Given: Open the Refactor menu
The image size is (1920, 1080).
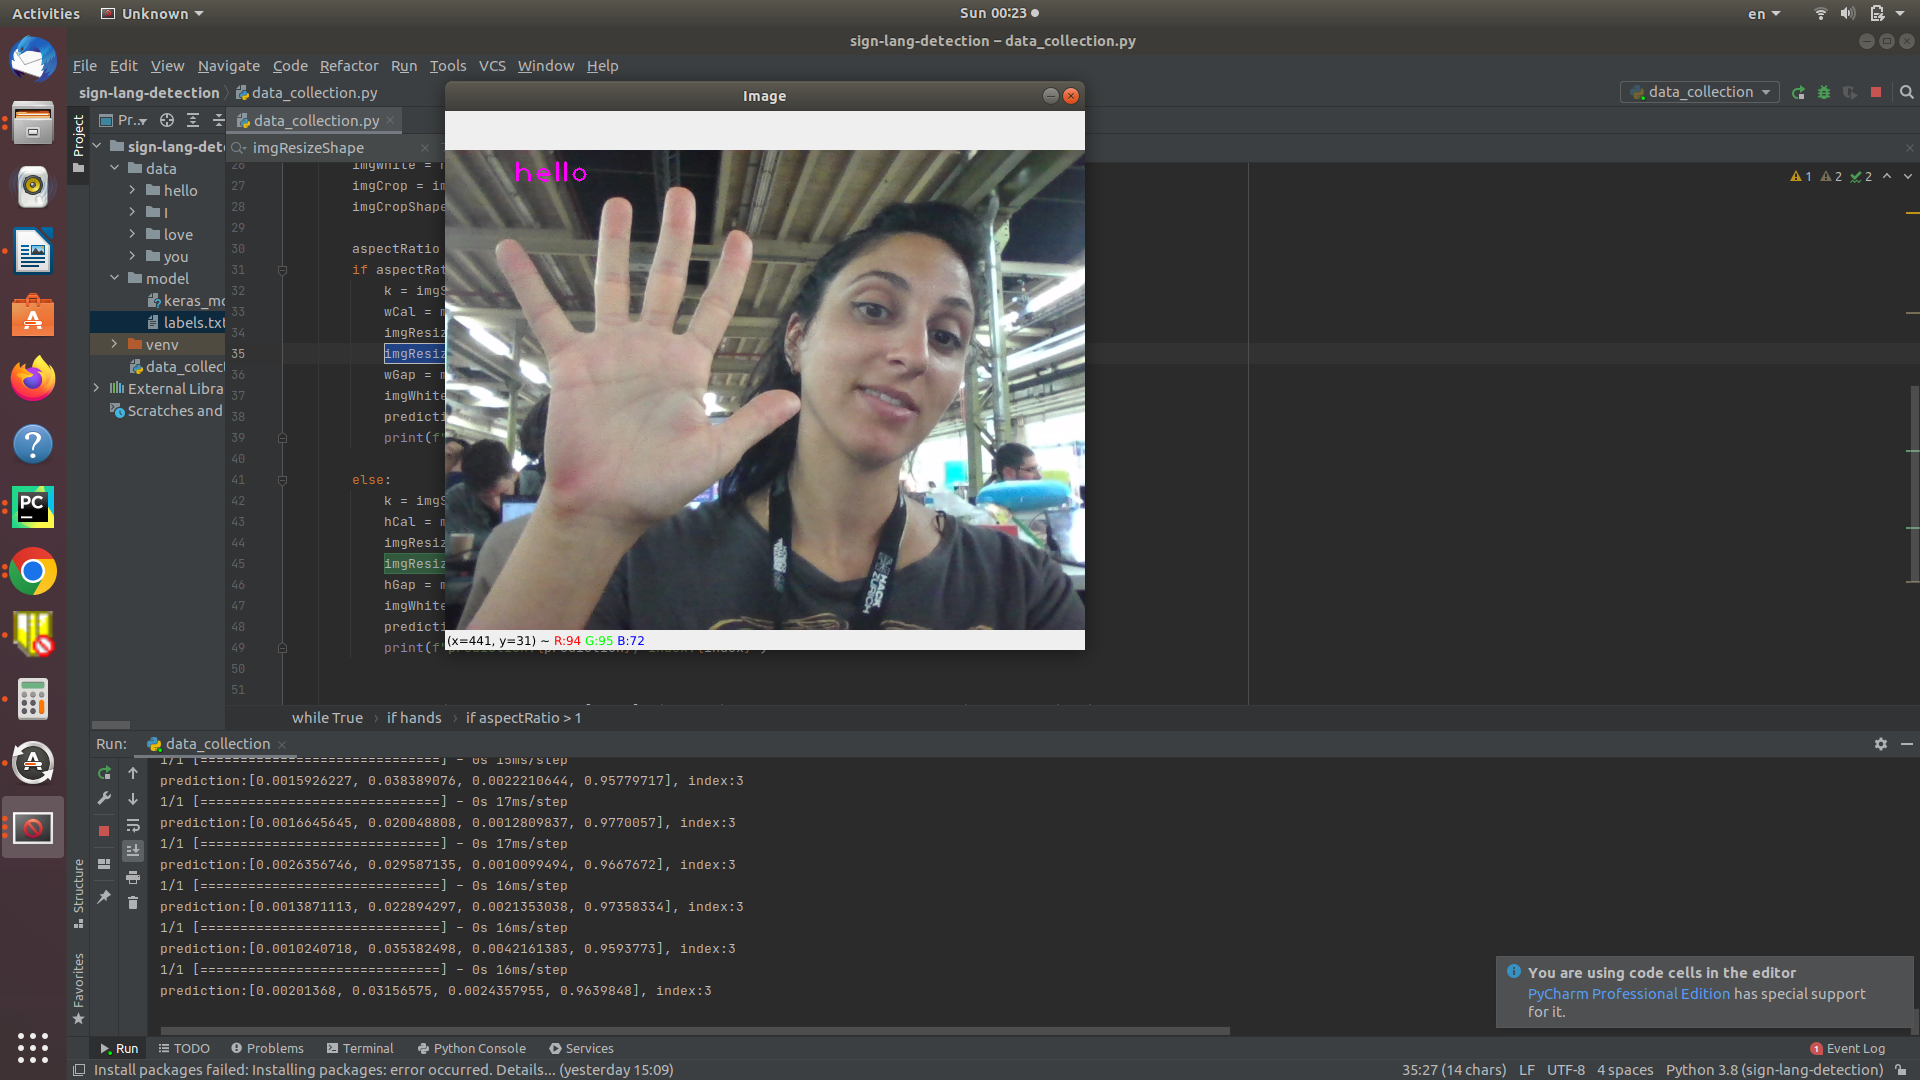Looking at the screenshot, I should [x=348, y=66].
